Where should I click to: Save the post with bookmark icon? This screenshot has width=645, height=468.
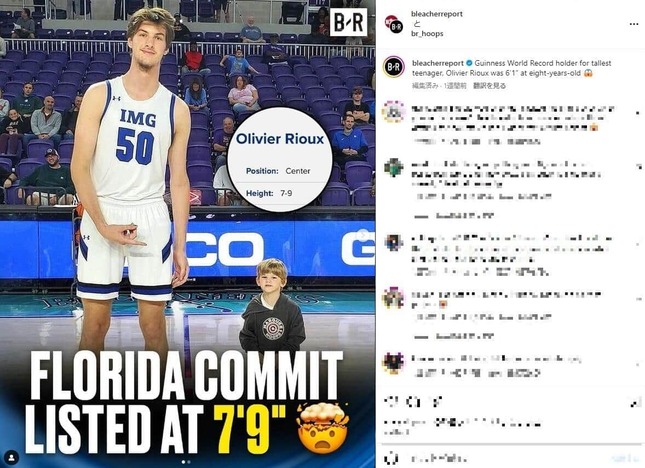pos(636,402)
